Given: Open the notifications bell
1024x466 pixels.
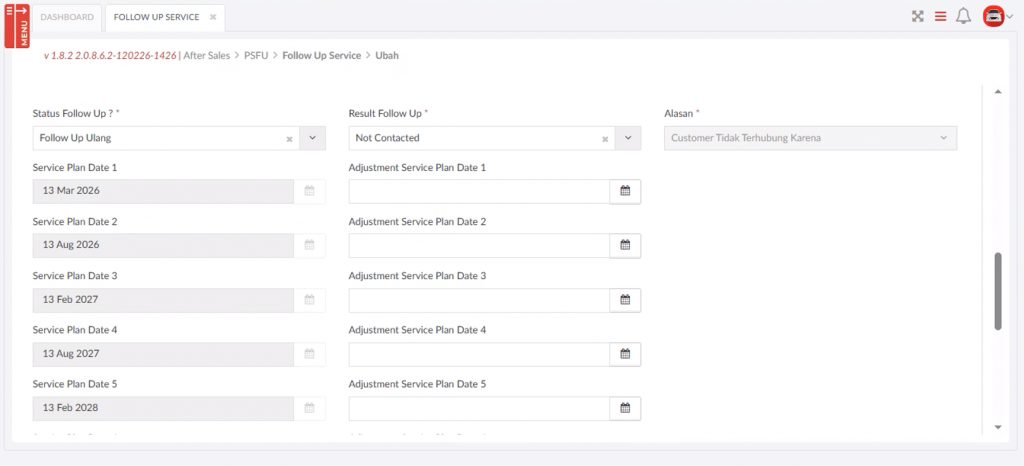Looking at the screenshot, I should [963, 16].
